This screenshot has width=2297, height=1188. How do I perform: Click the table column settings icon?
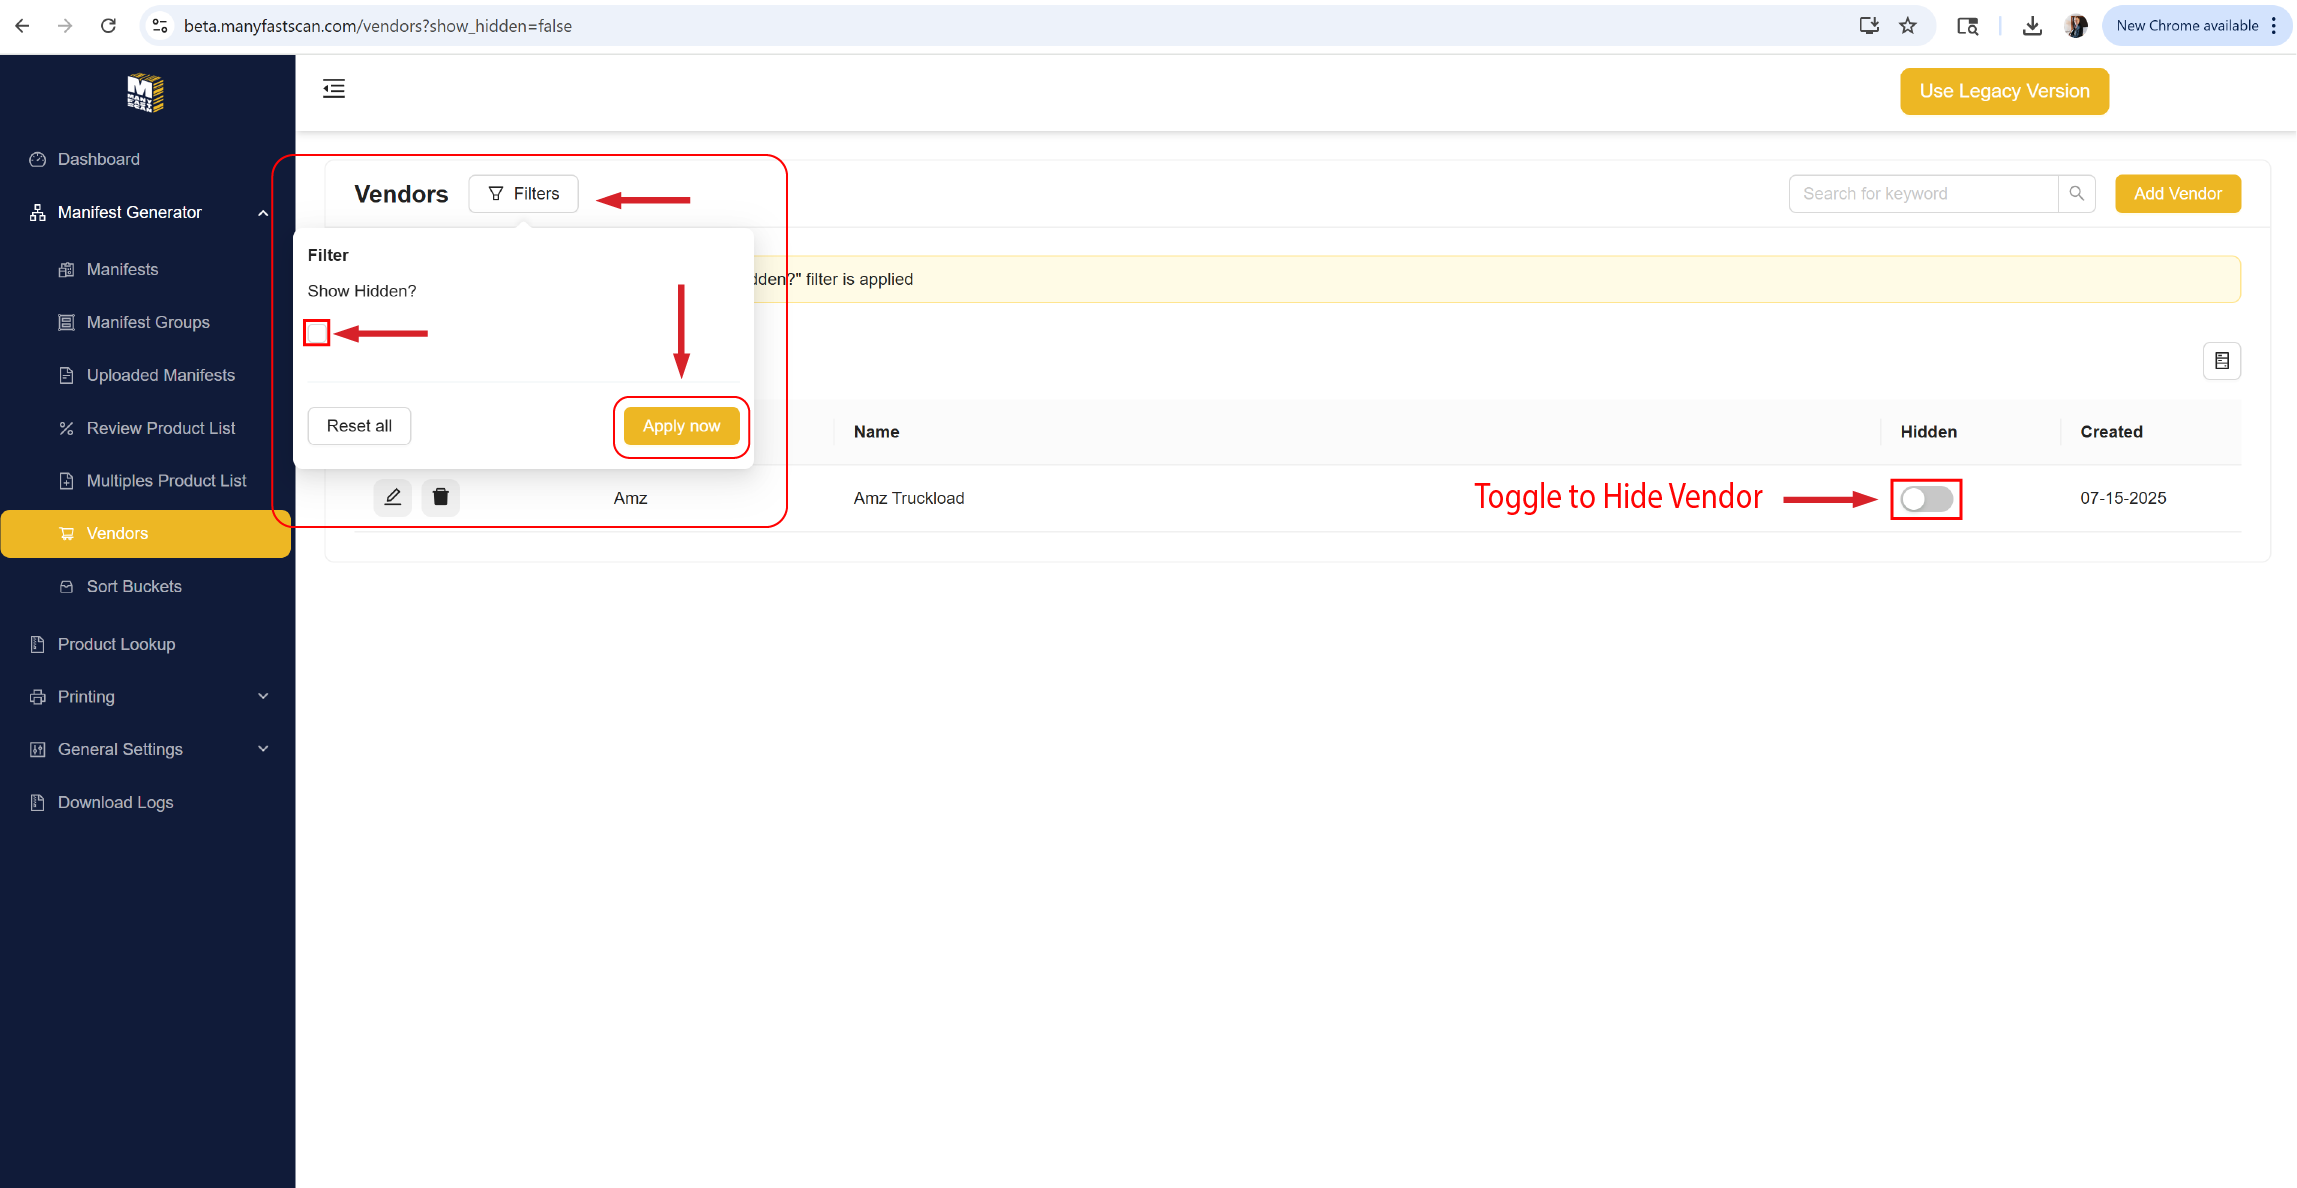(2221, 361)
